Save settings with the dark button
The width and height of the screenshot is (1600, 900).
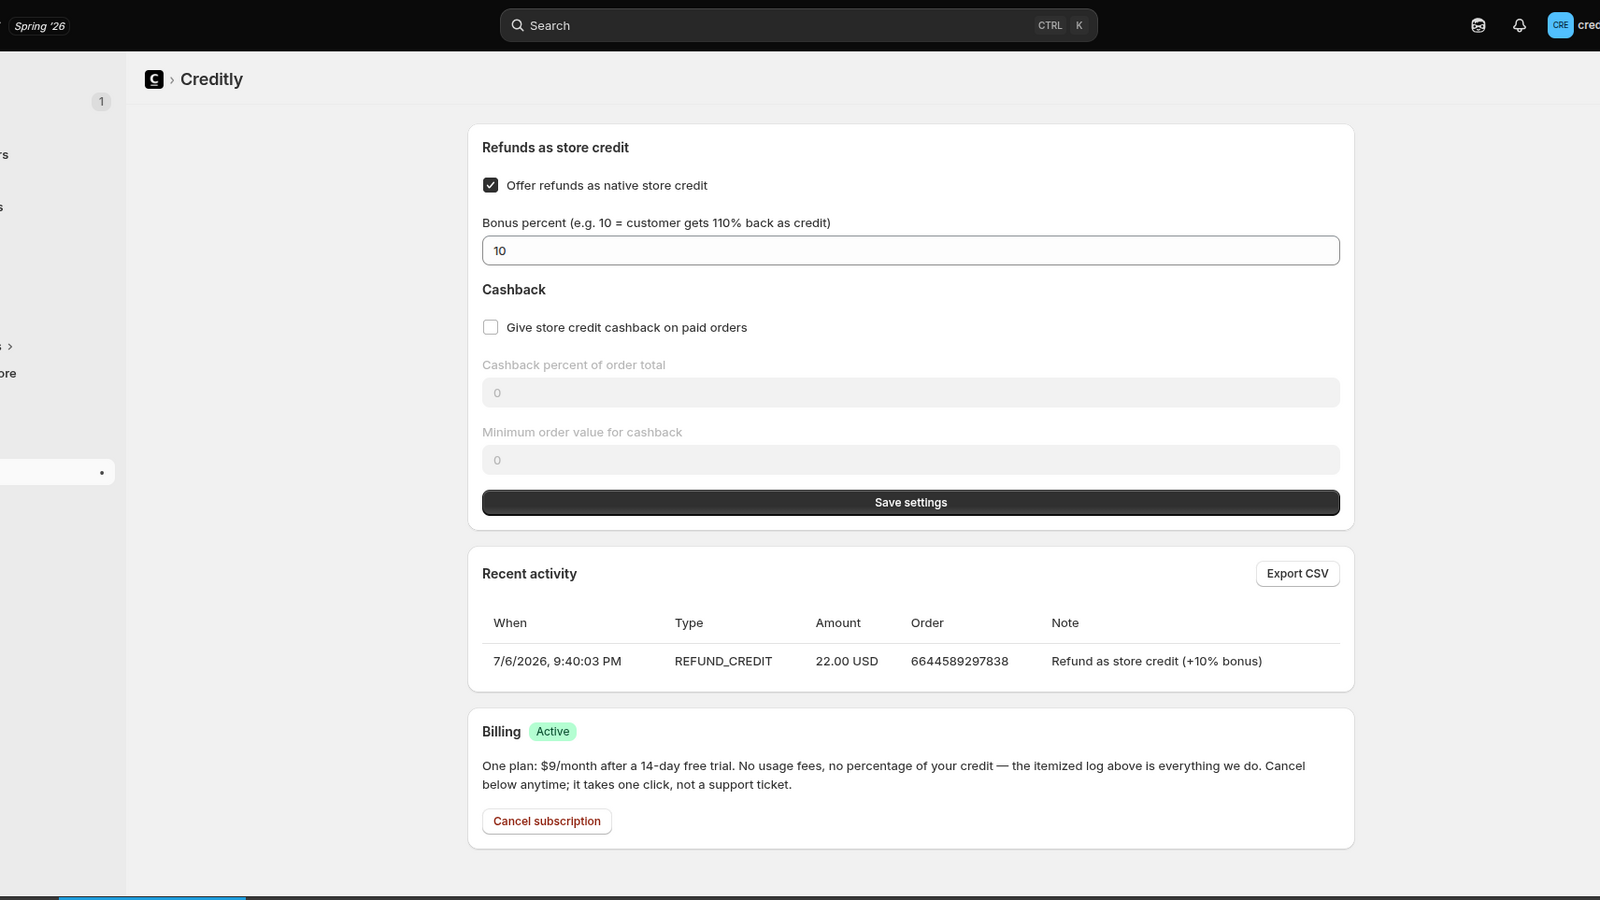911,503
